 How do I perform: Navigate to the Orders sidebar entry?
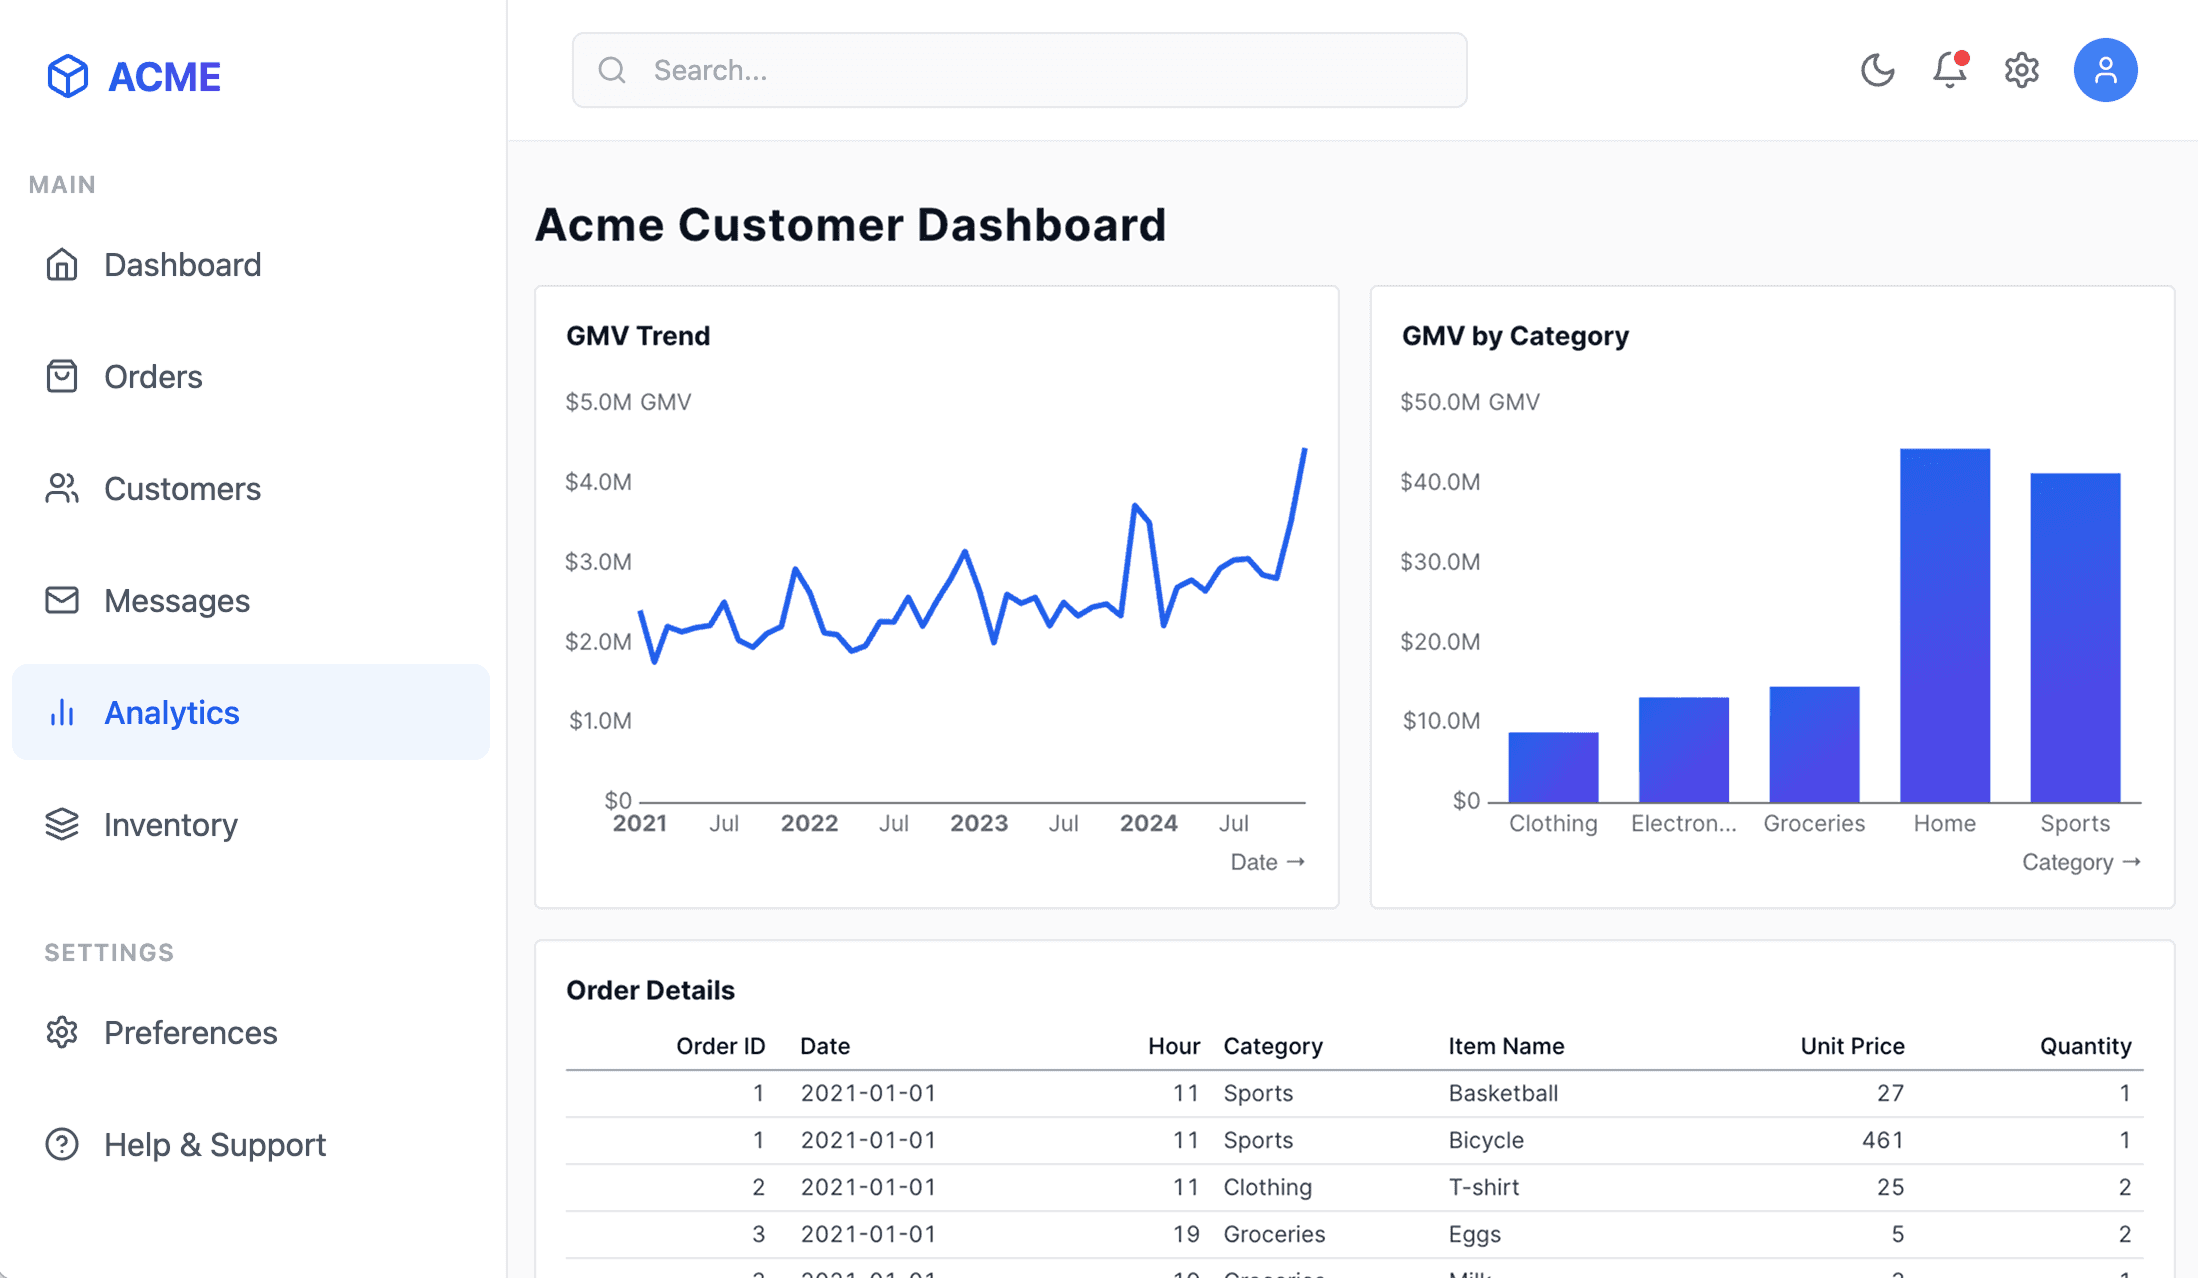point(152,377)
